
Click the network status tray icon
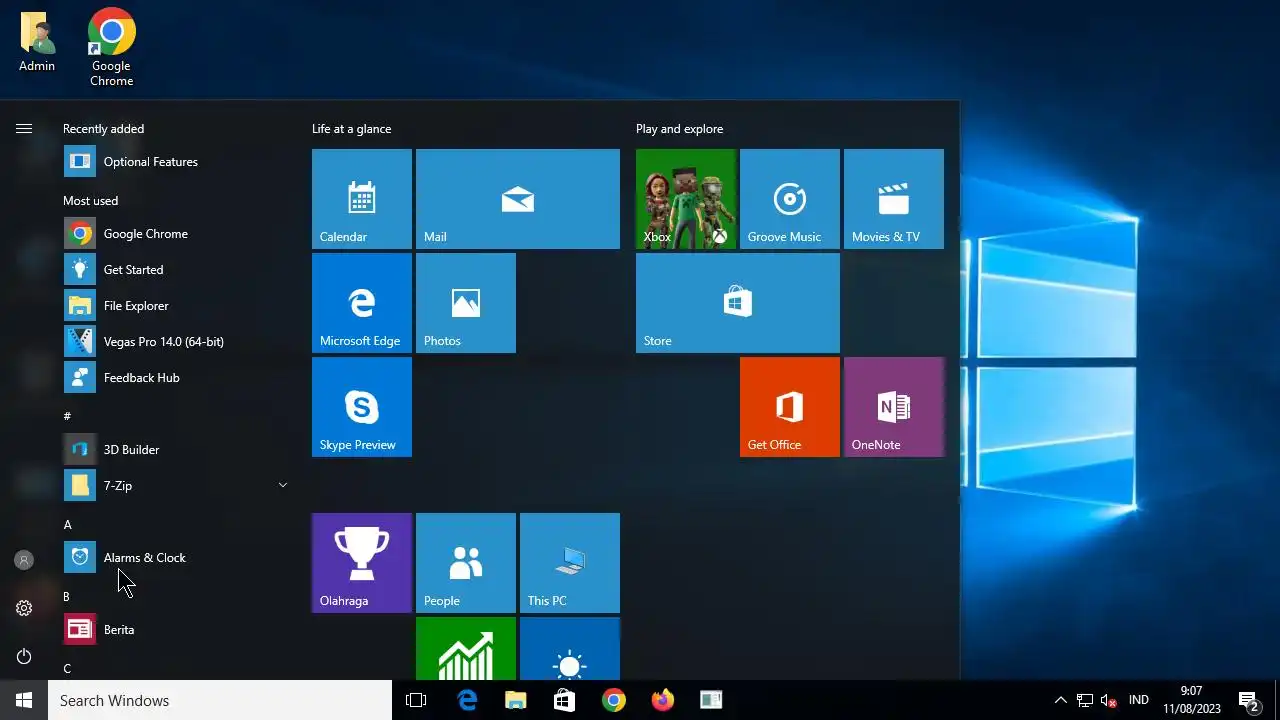1085,700
